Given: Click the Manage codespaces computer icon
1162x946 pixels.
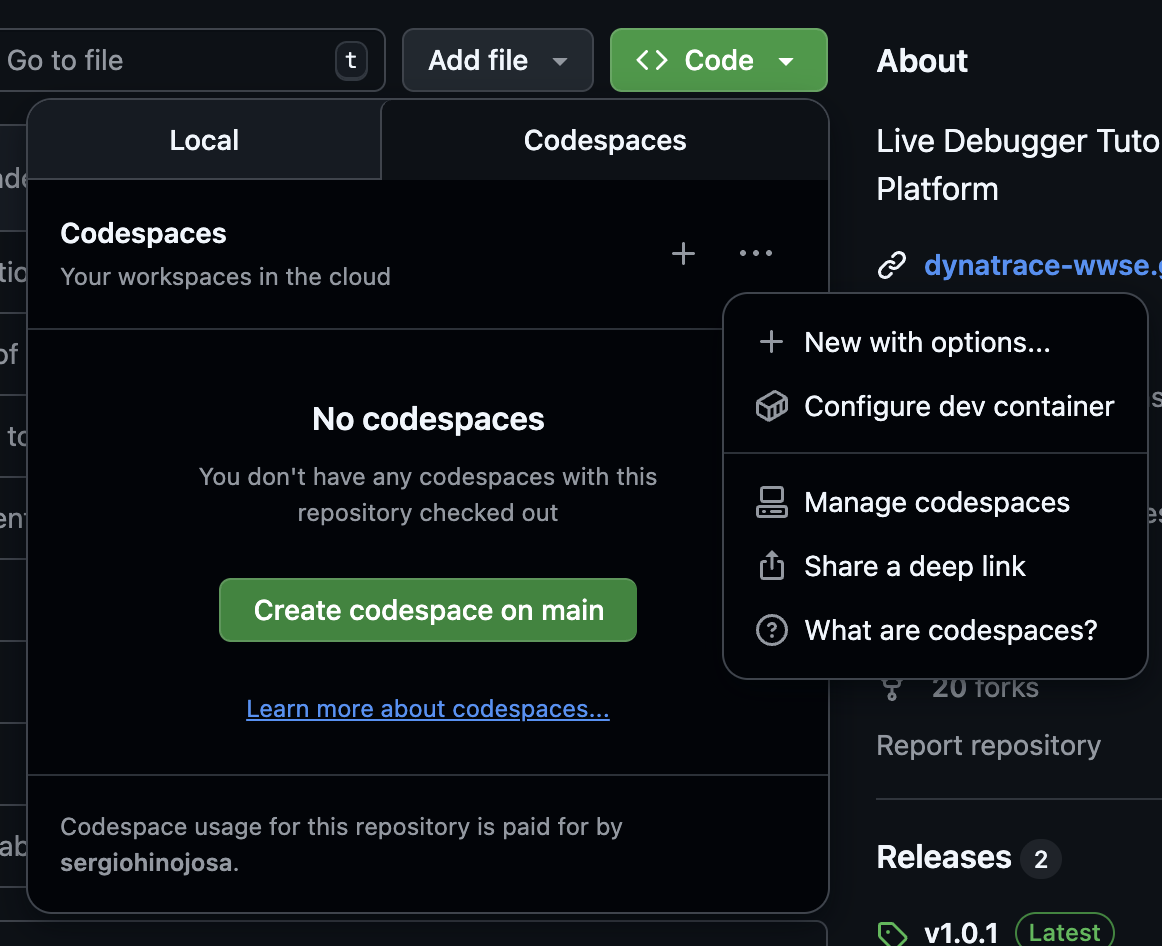Looking at the screenshot, I should 771,503.
